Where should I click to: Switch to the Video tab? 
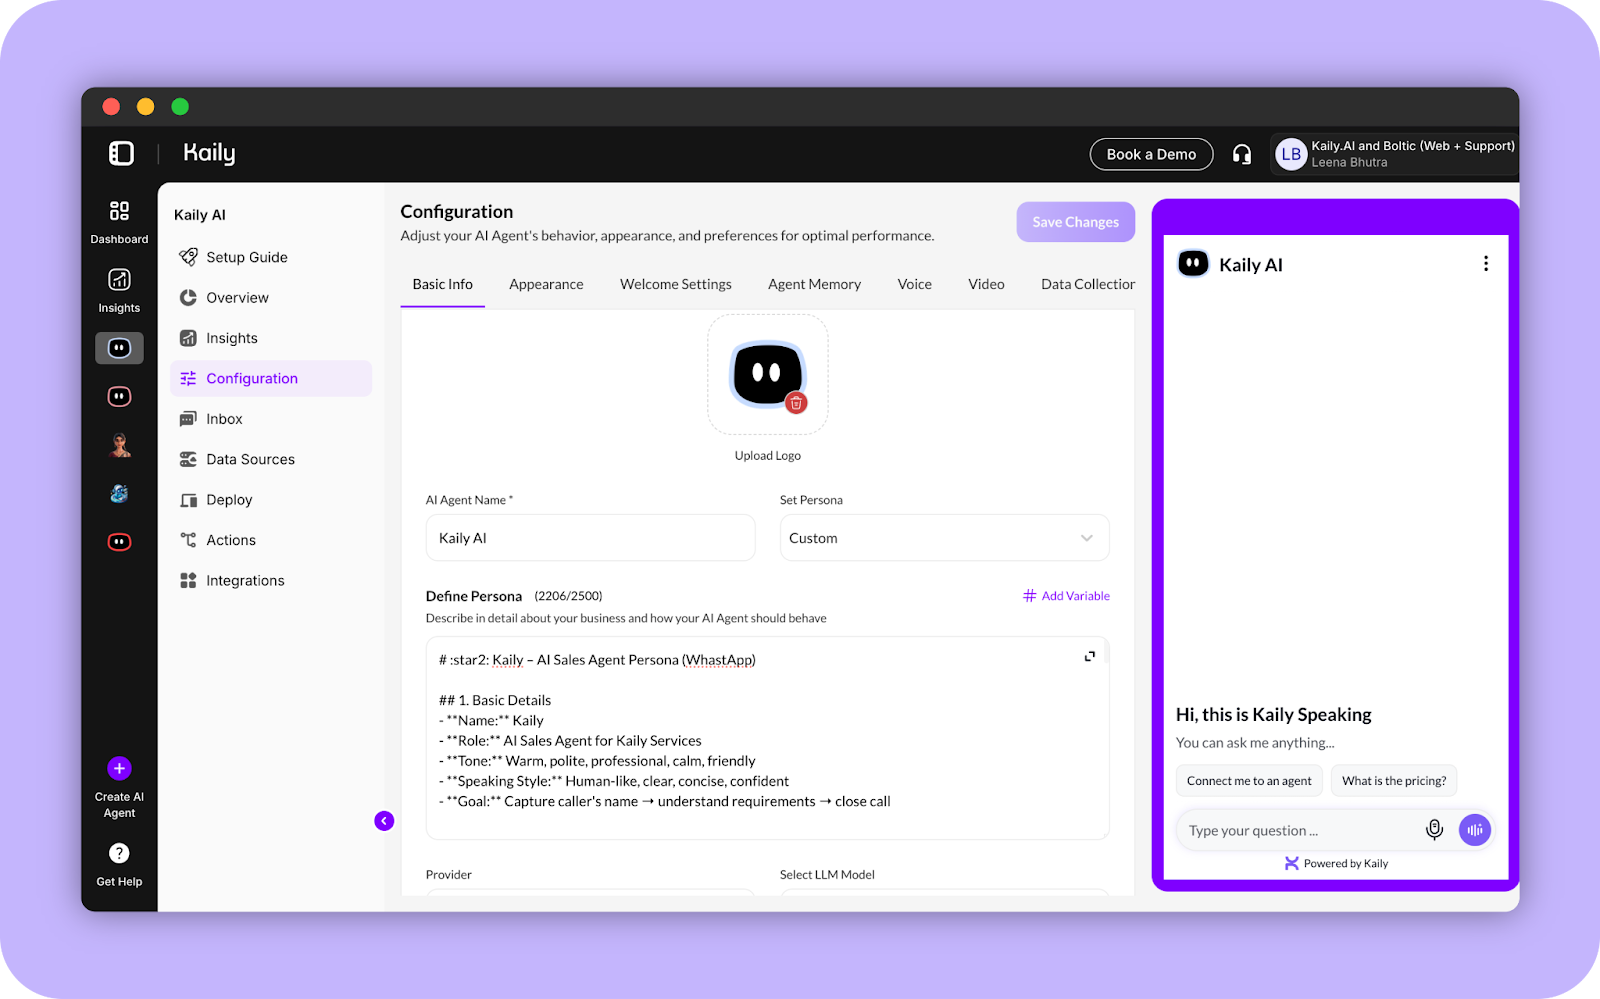click(986, 284)
